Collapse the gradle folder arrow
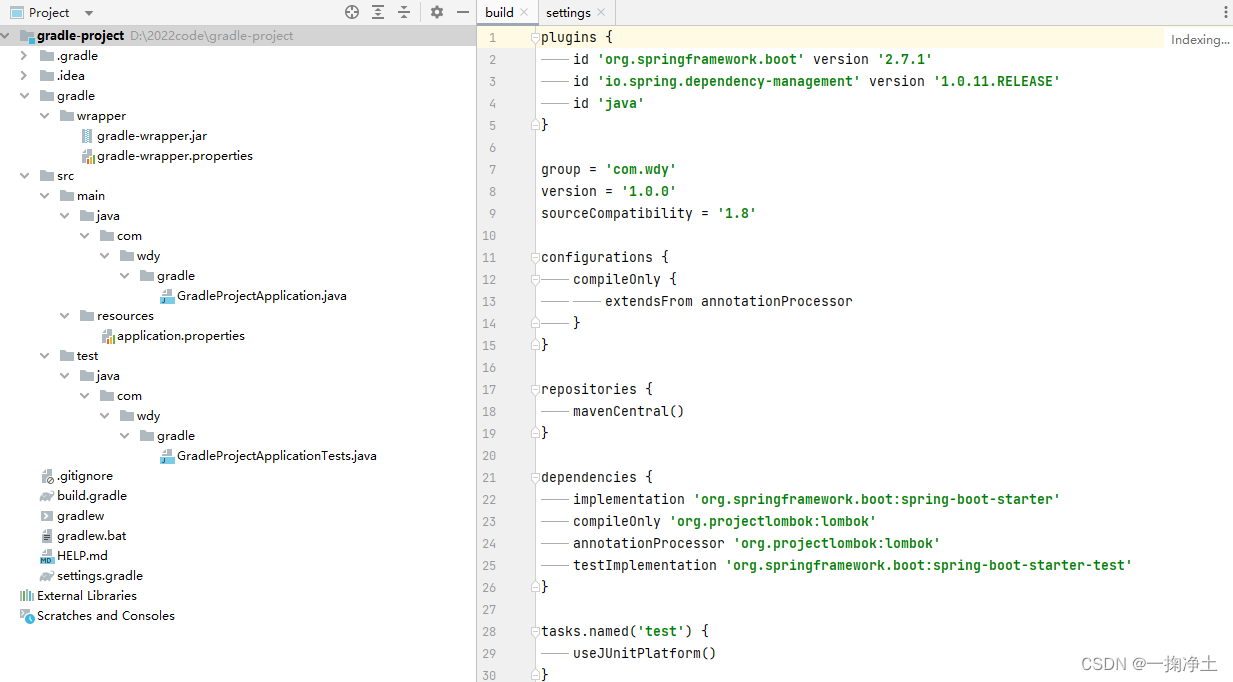This screenshot has width=1233, height=682. tap(24, 96)
